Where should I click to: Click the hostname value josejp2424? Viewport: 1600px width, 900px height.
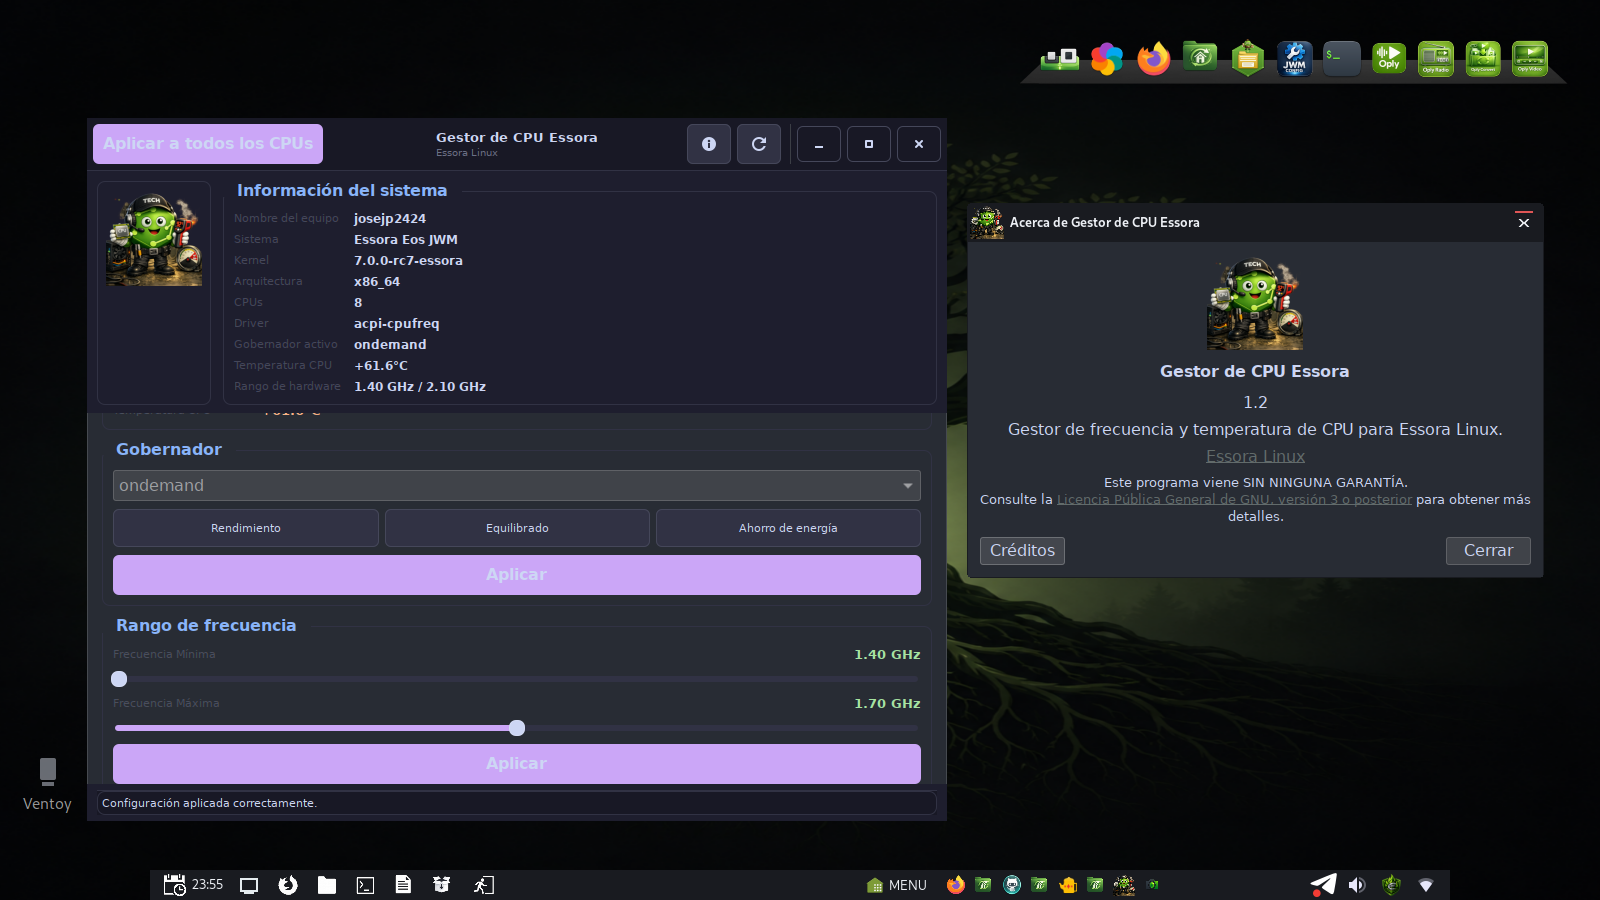click(390, 219)
